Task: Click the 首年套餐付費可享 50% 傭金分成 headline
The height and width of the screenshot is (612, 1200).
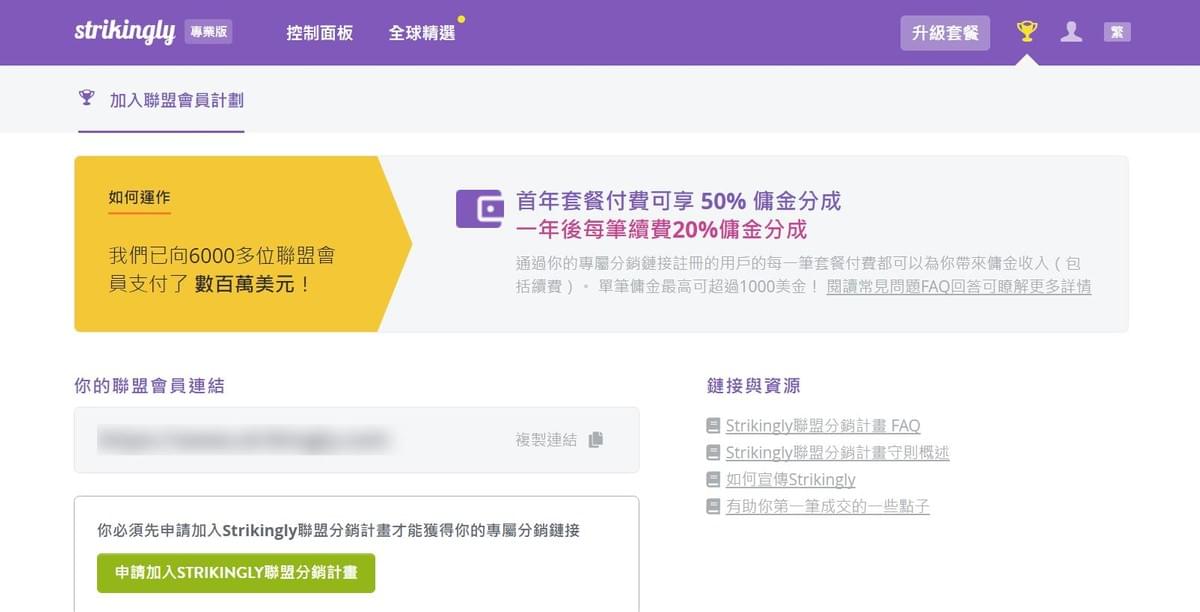Action: point(678,200)
